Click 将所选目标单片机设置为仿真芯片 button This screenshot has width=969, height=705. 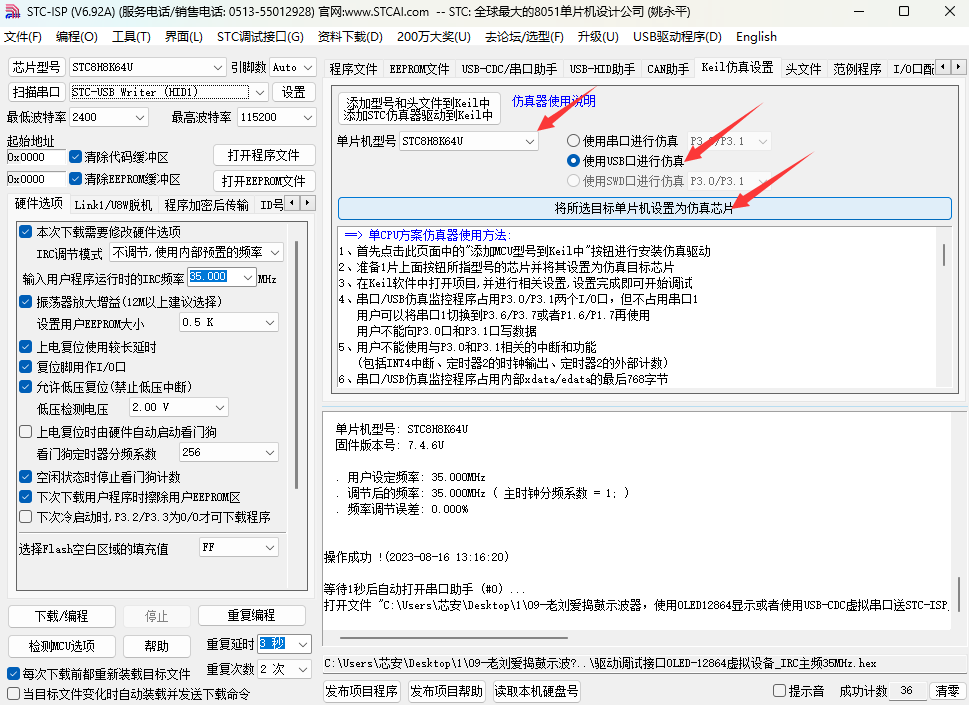[645, 208]
